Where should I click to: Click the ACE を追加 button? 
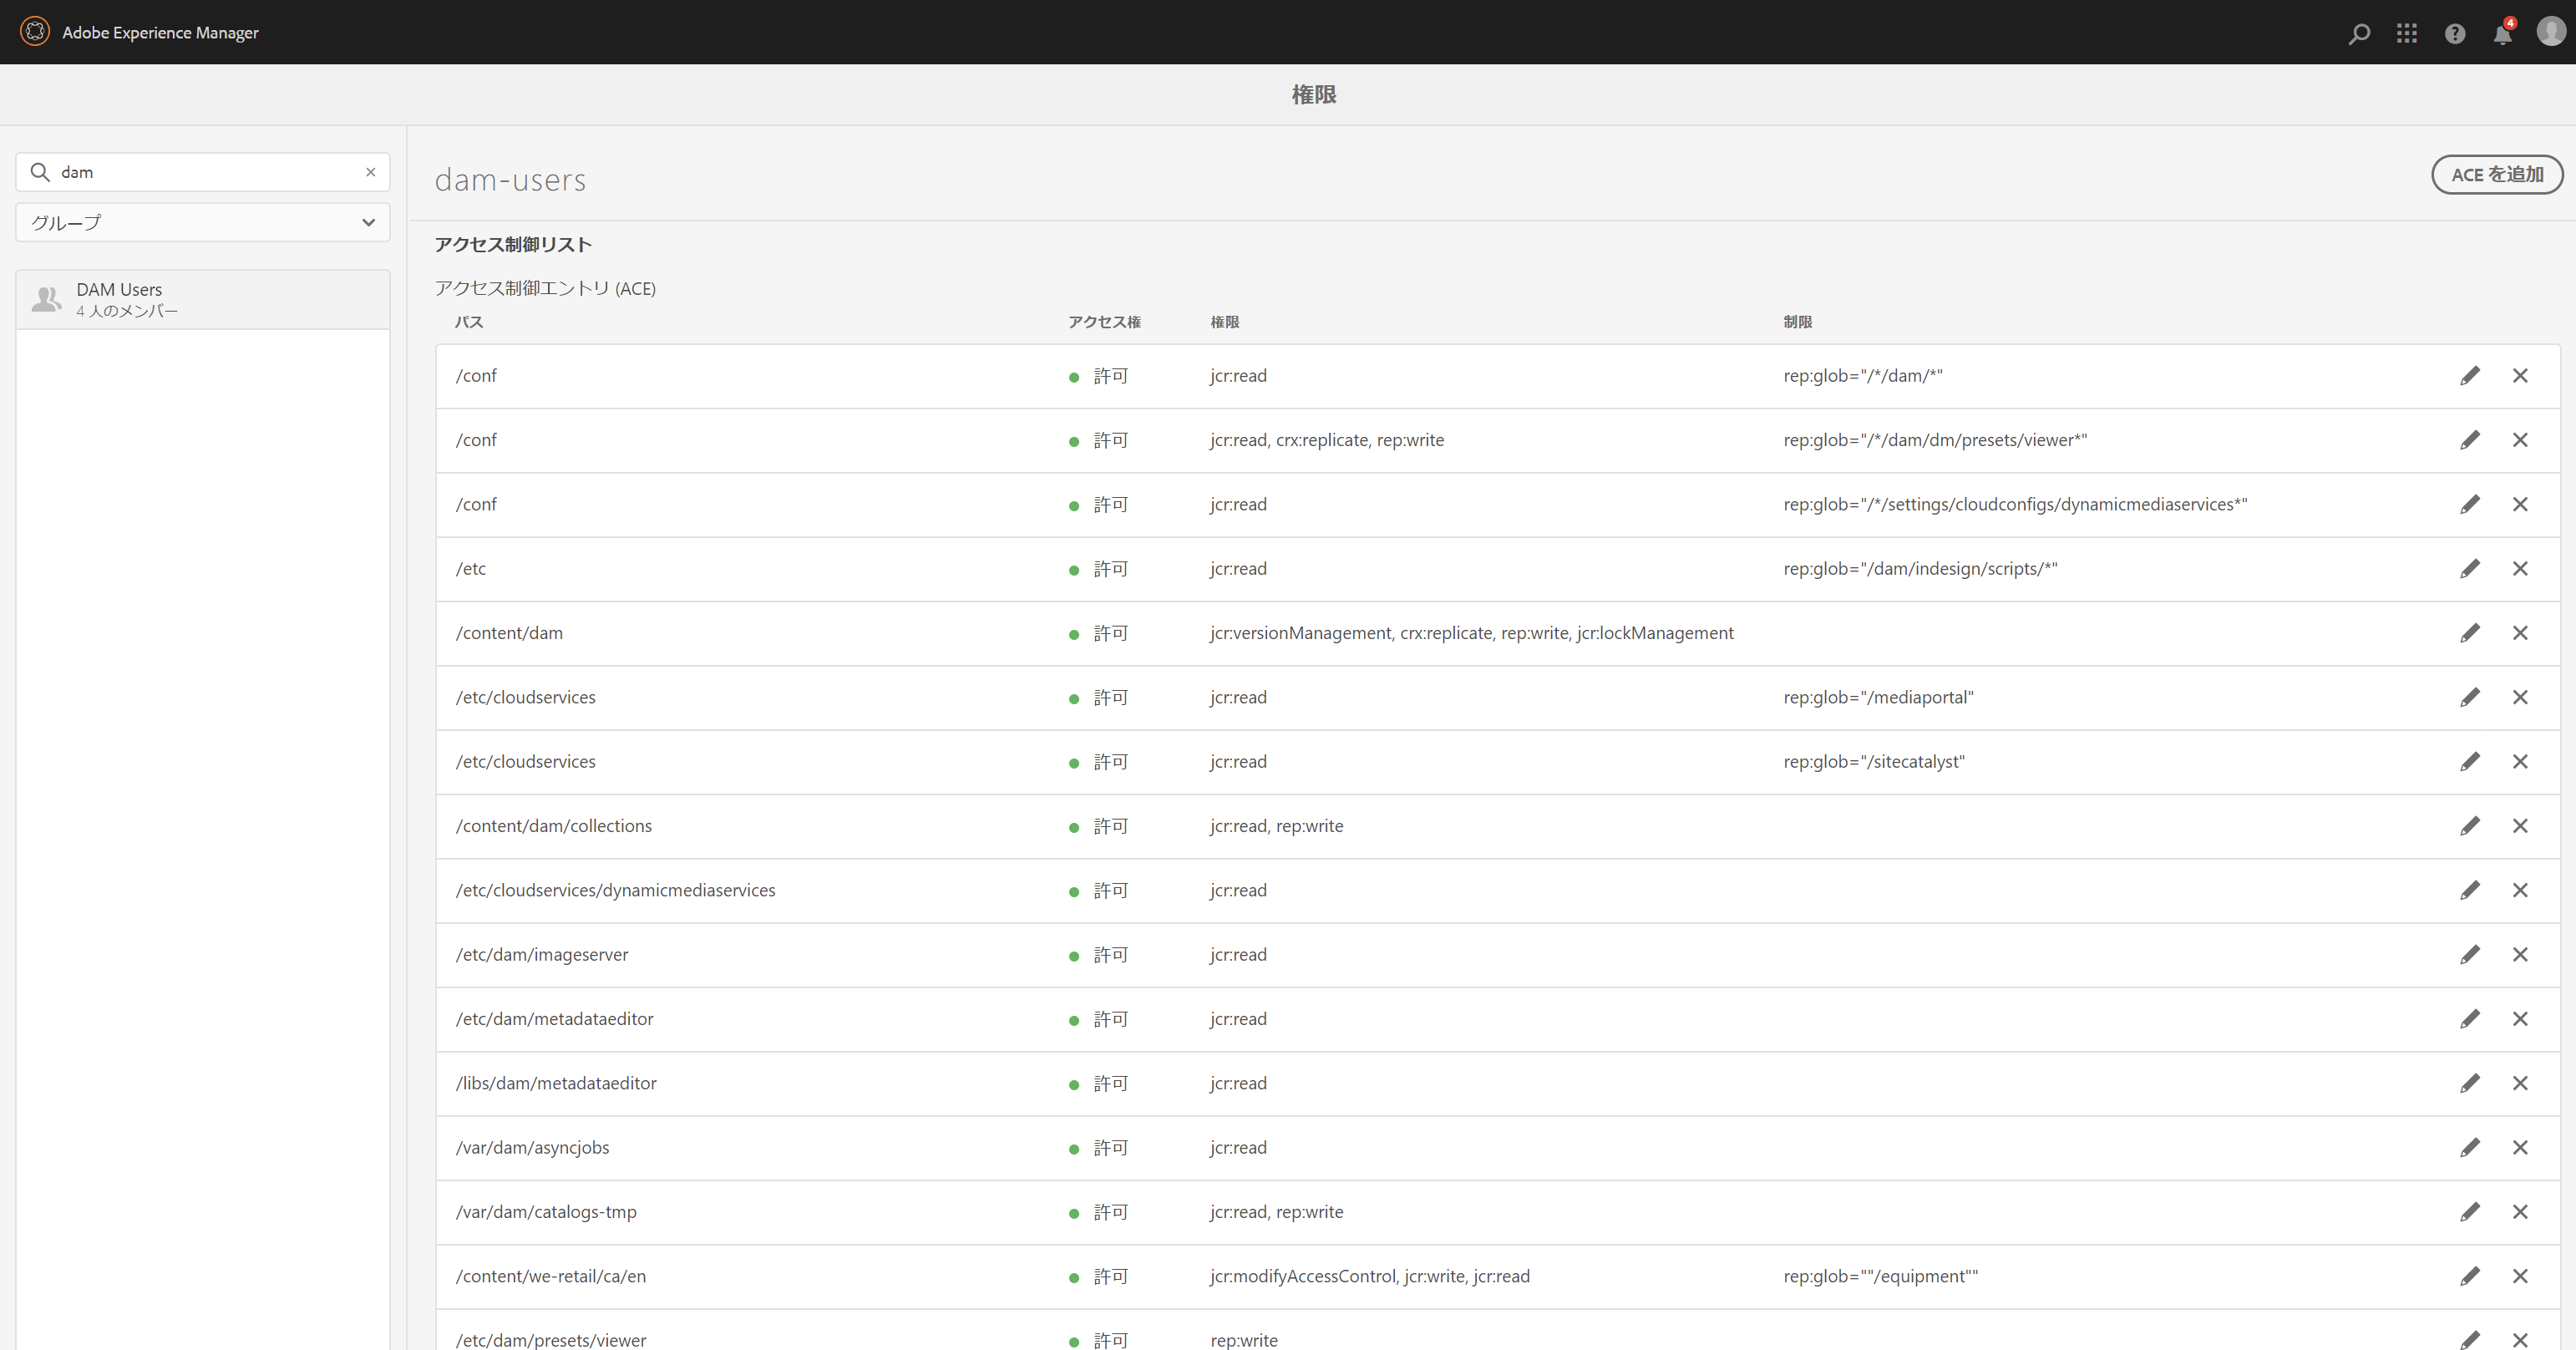click(2496, 175)
